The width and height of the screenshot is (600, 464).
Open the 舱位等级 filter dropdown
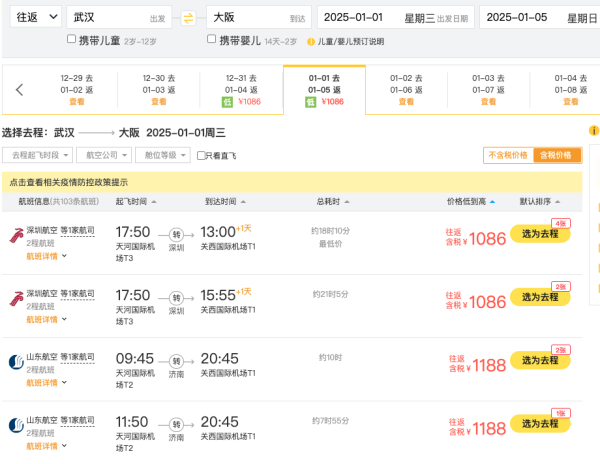pos(163,155)
